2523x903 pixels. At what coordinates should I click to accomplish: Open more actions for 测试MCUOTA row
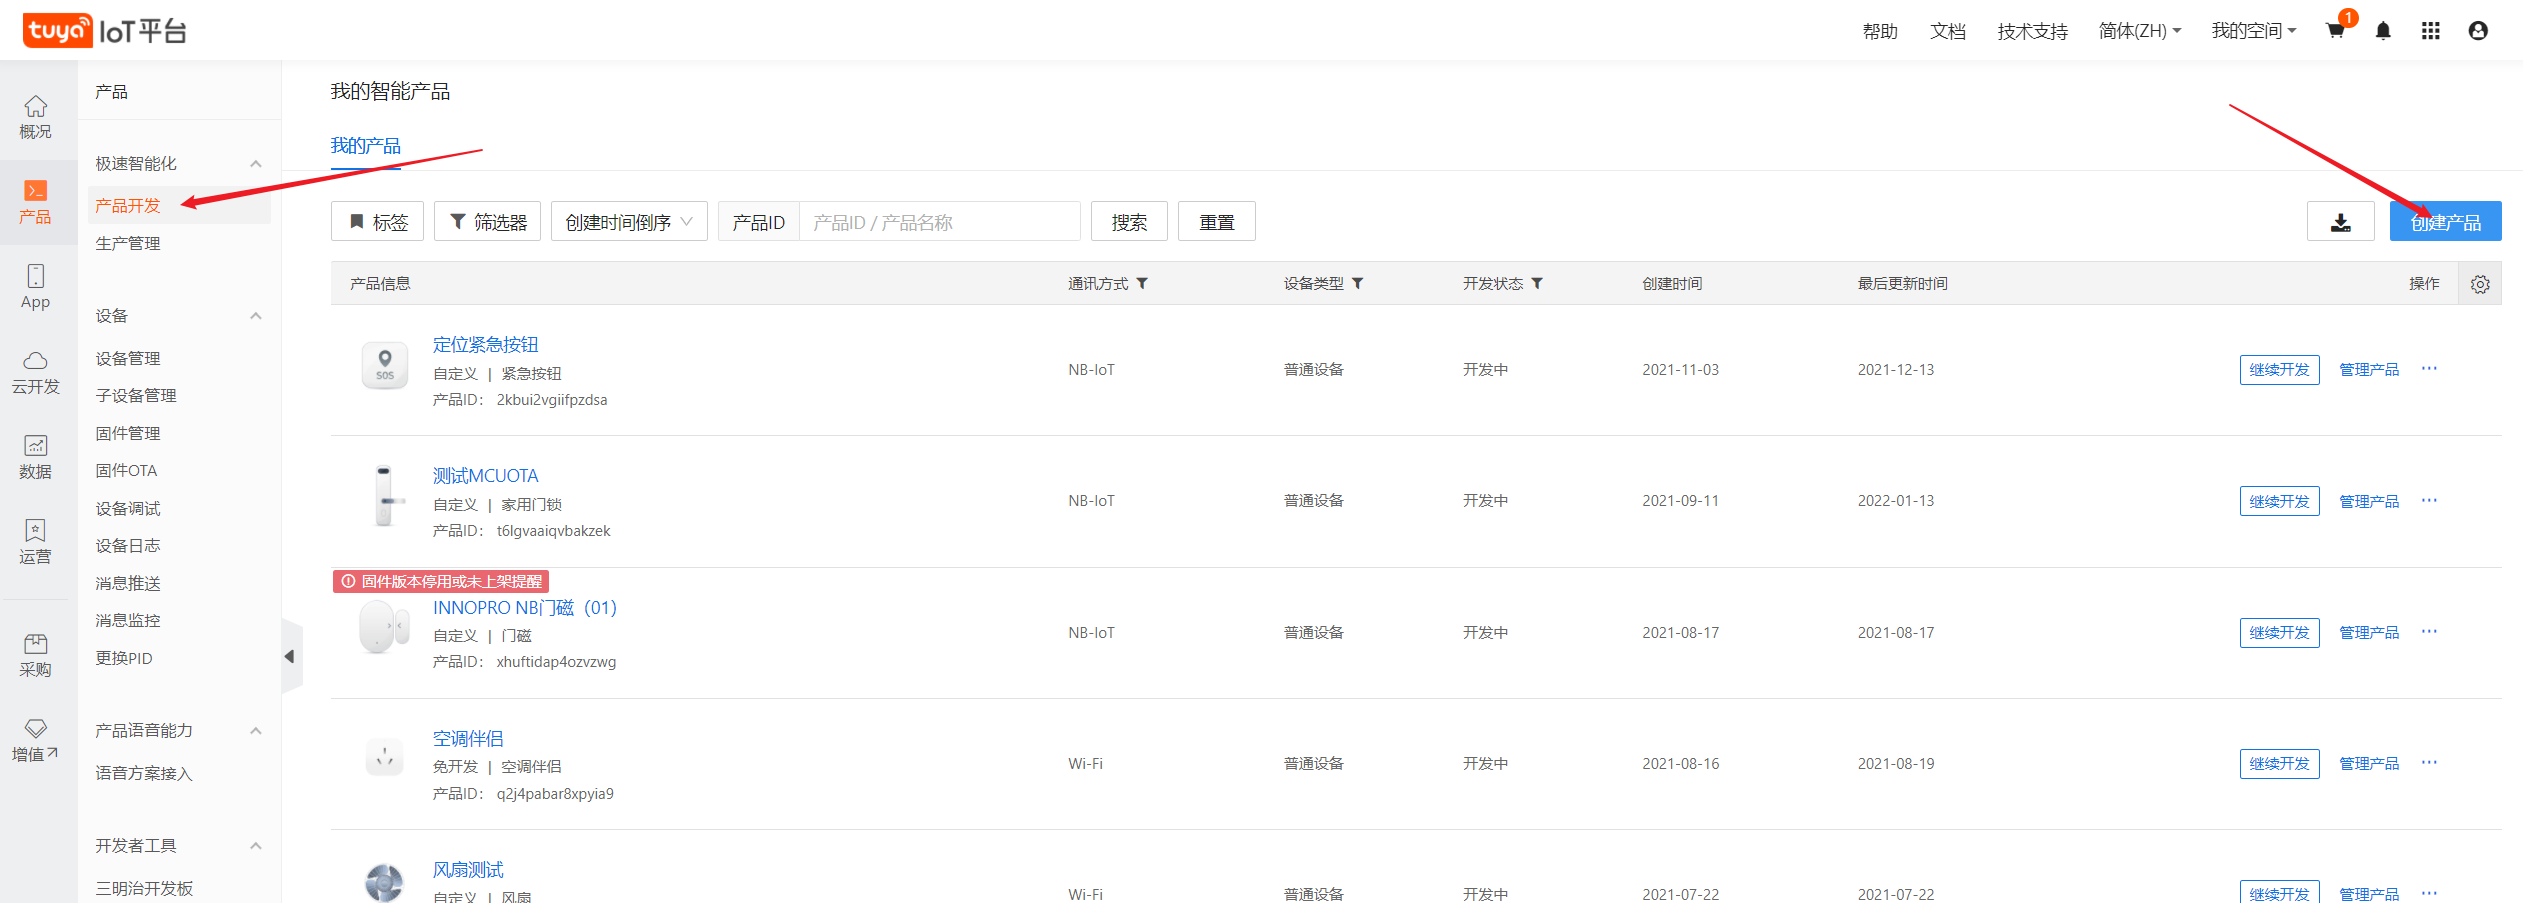(2429, 500)
